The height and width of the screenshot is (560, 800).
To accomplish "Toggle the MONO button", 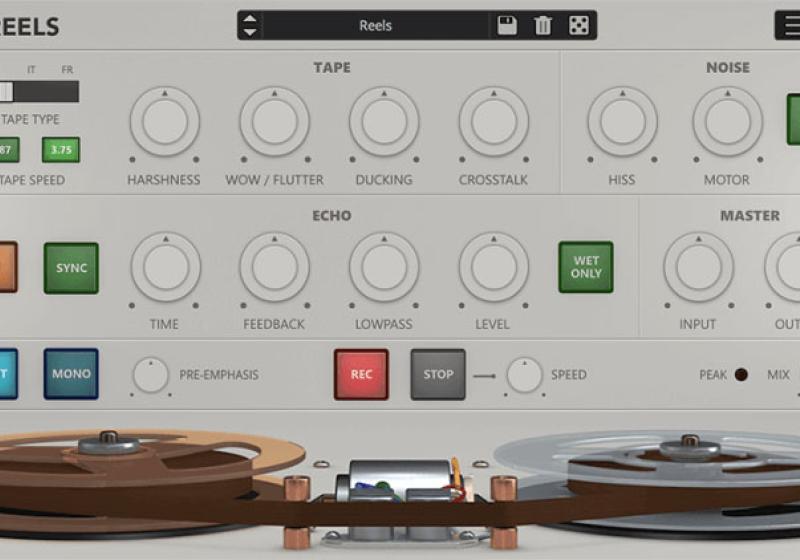I will point(71,374).
